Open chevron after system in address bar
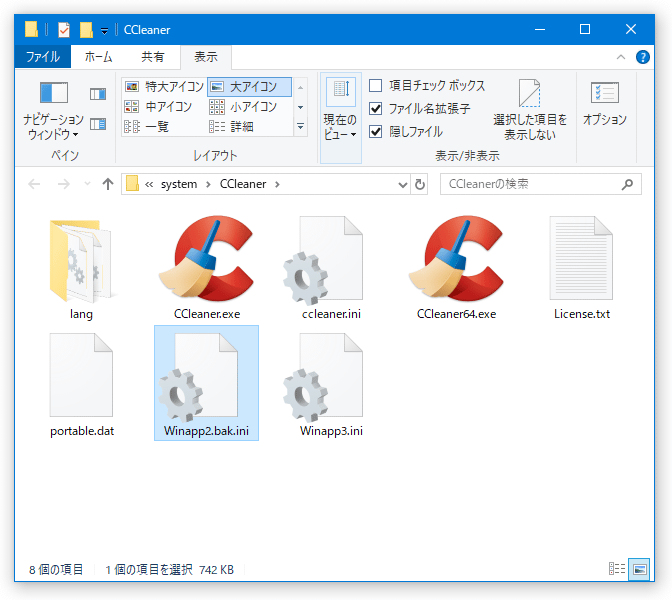The image size is (672, 600). click(x=208, y=185)
